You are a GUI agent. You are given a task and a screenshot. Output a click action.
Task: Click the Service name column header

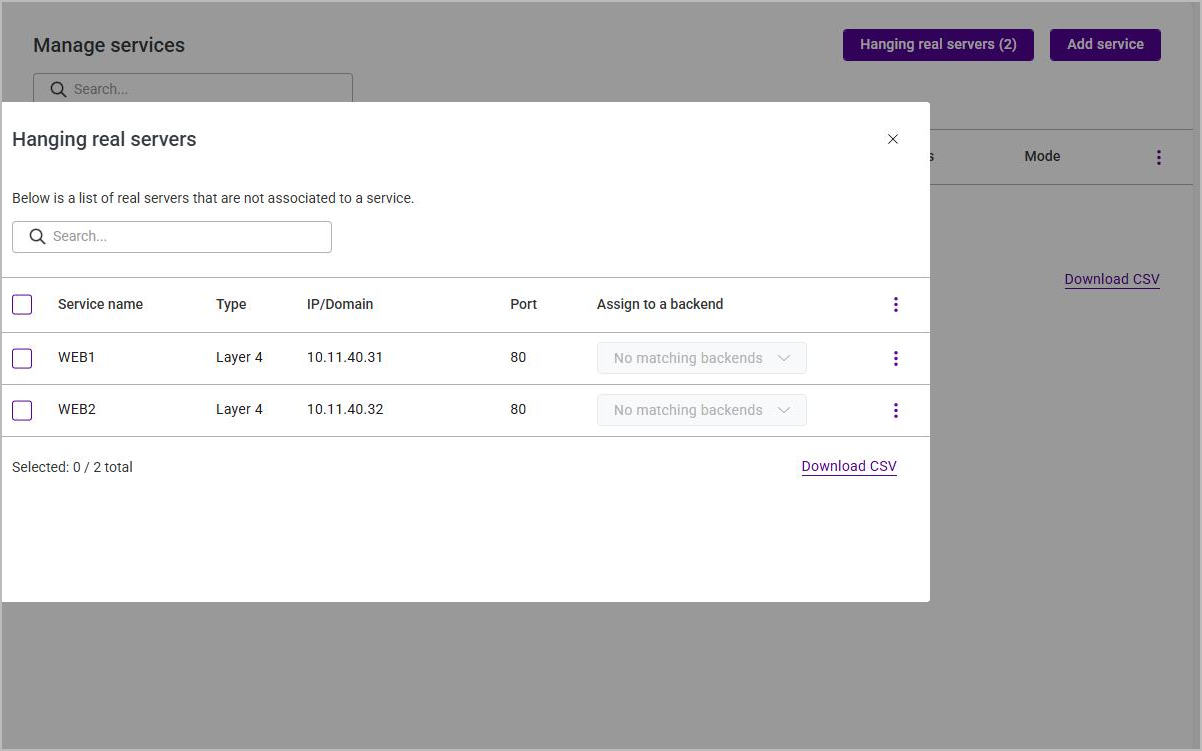[x=100, y=304]
